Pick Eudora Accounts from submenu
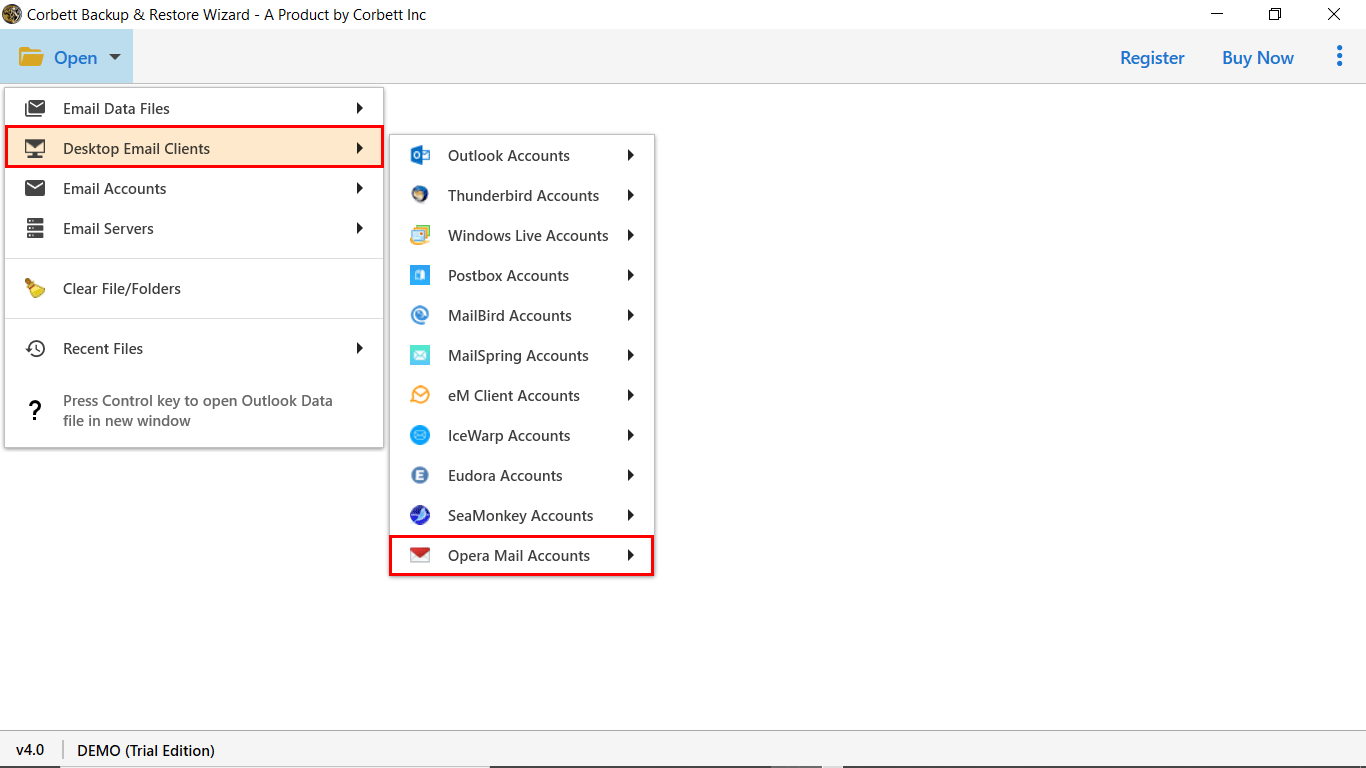 pyautogui.click(x=521, y=475)
